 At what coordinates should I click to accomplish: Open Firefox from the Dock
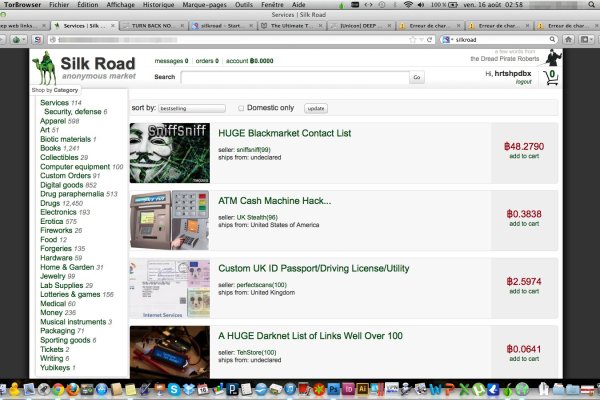(73, 390)
